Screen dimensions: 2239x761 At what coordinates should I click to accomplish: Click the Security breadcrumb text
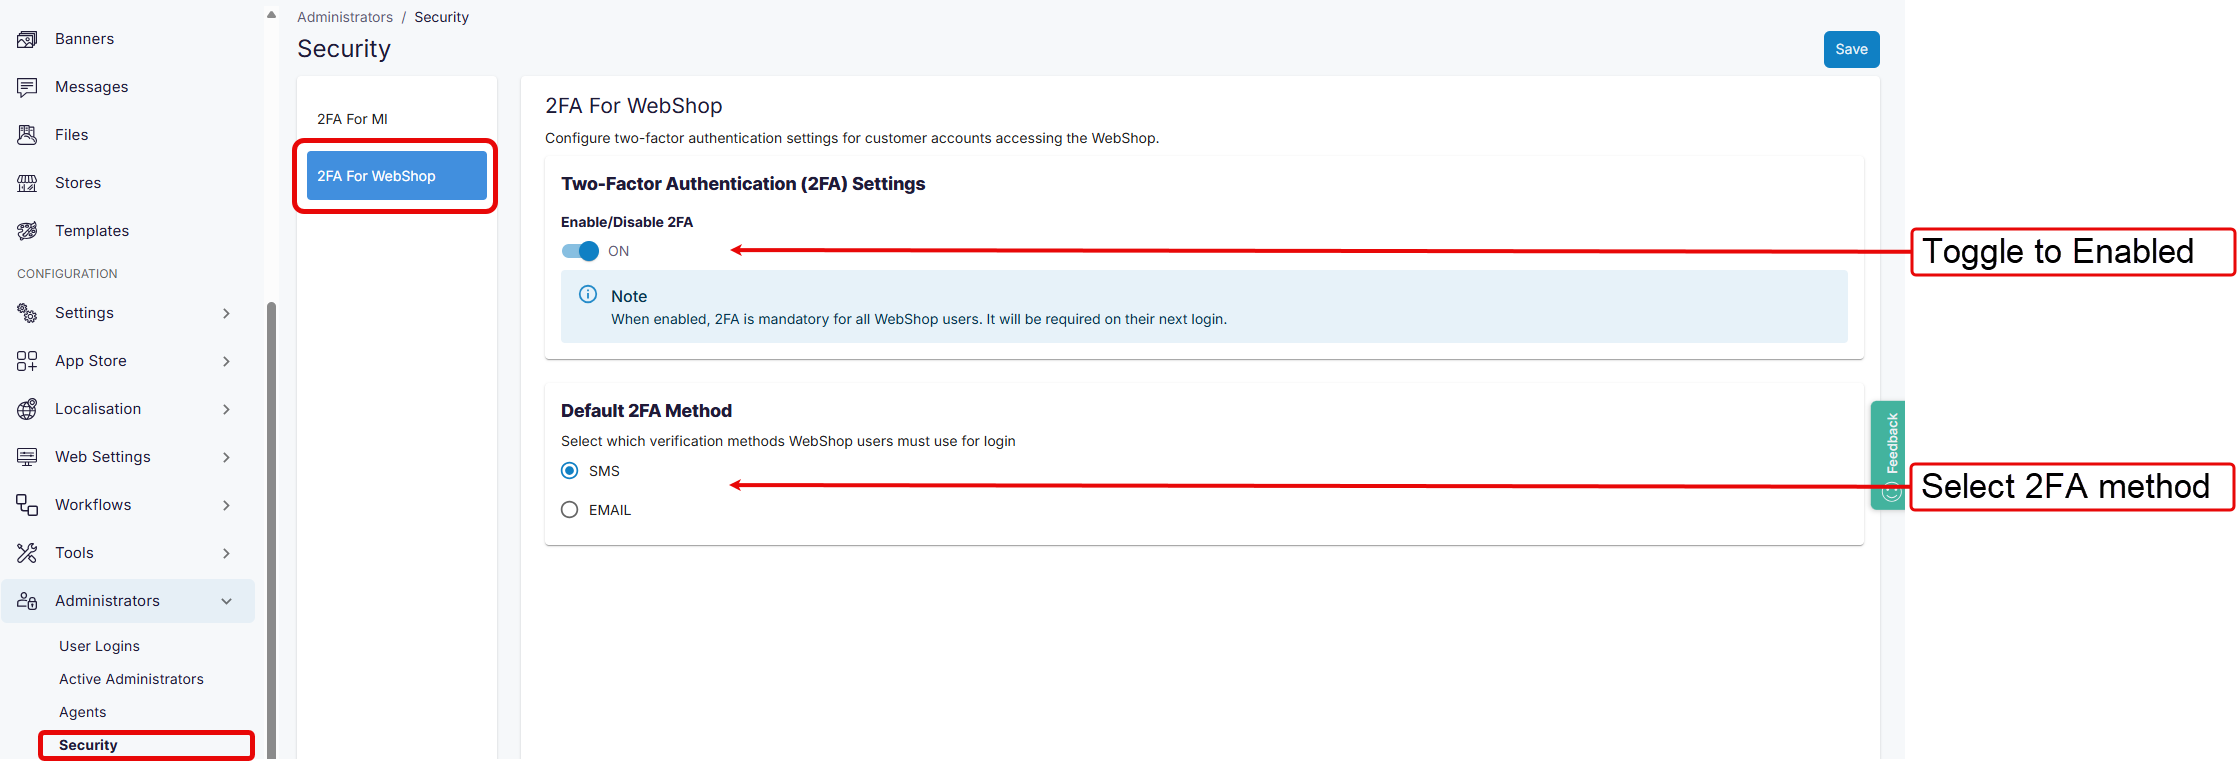pos(441,17)
